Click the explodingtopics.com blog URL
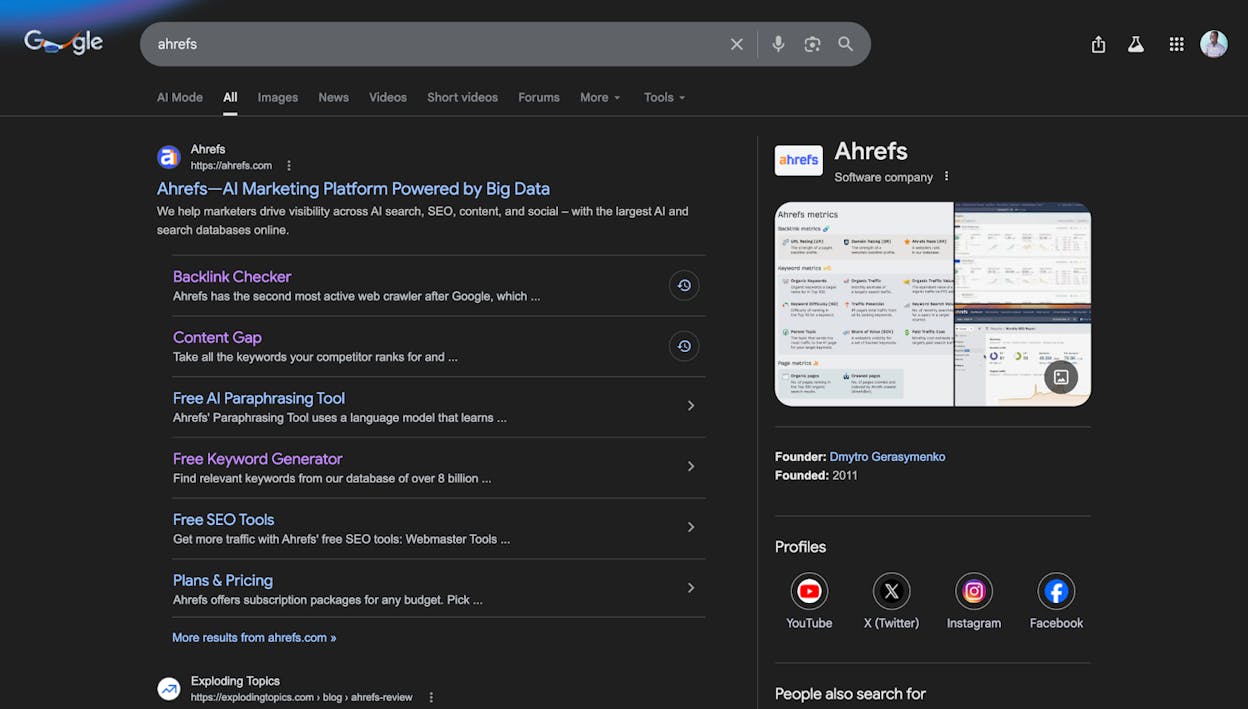Viewport: 1248px width, 709px height. pos(302,697)
